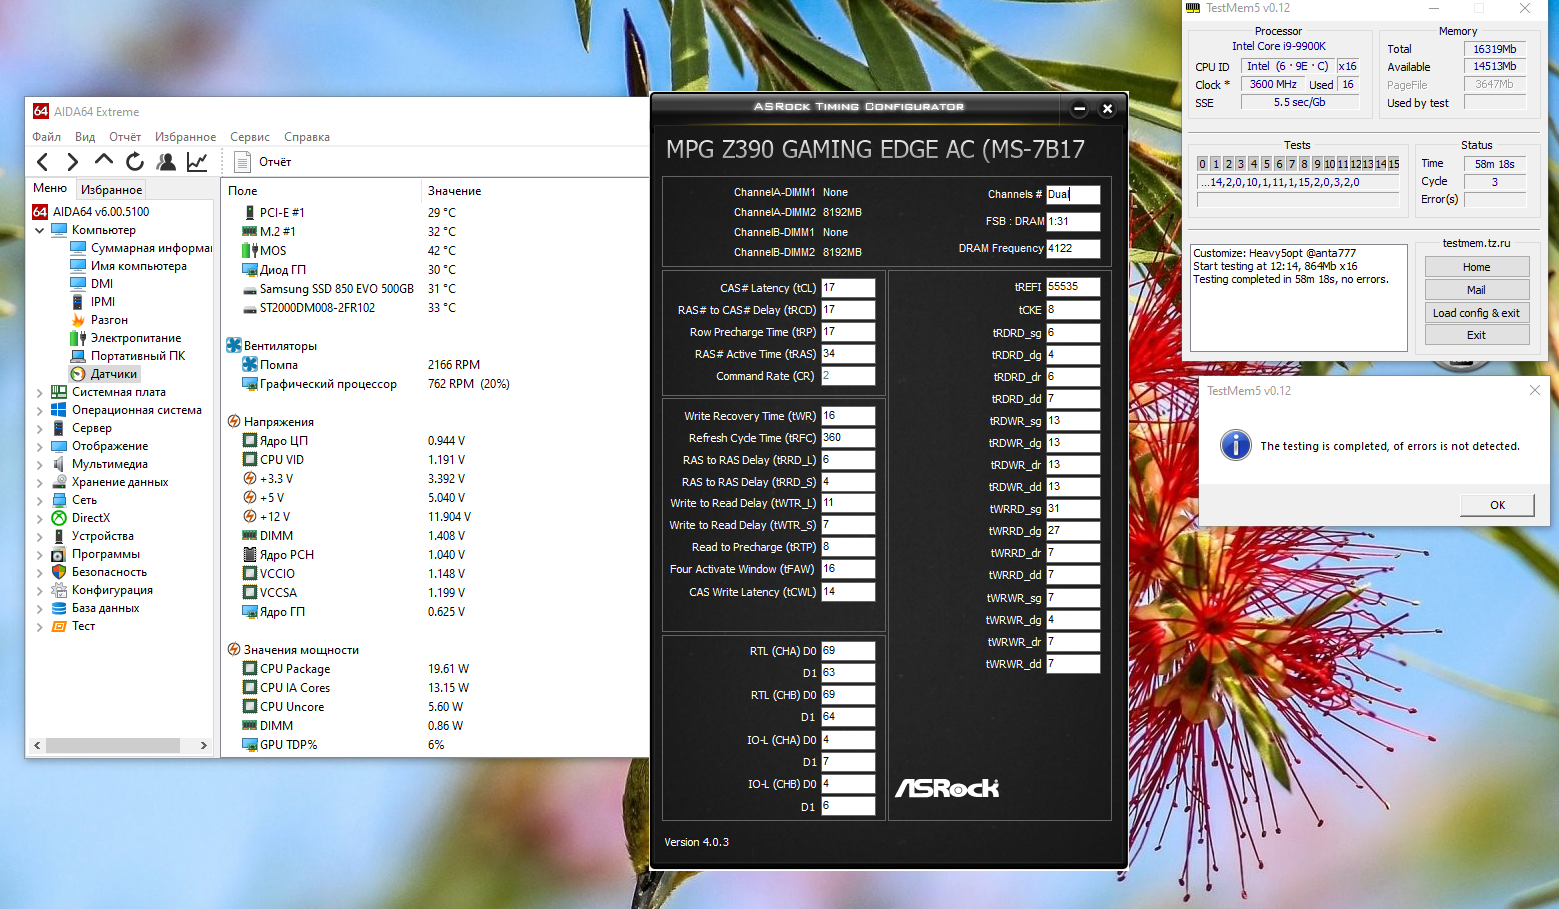Click the tree panel scrollbar right arrow

pyautogui.click(x=203, y=745)
